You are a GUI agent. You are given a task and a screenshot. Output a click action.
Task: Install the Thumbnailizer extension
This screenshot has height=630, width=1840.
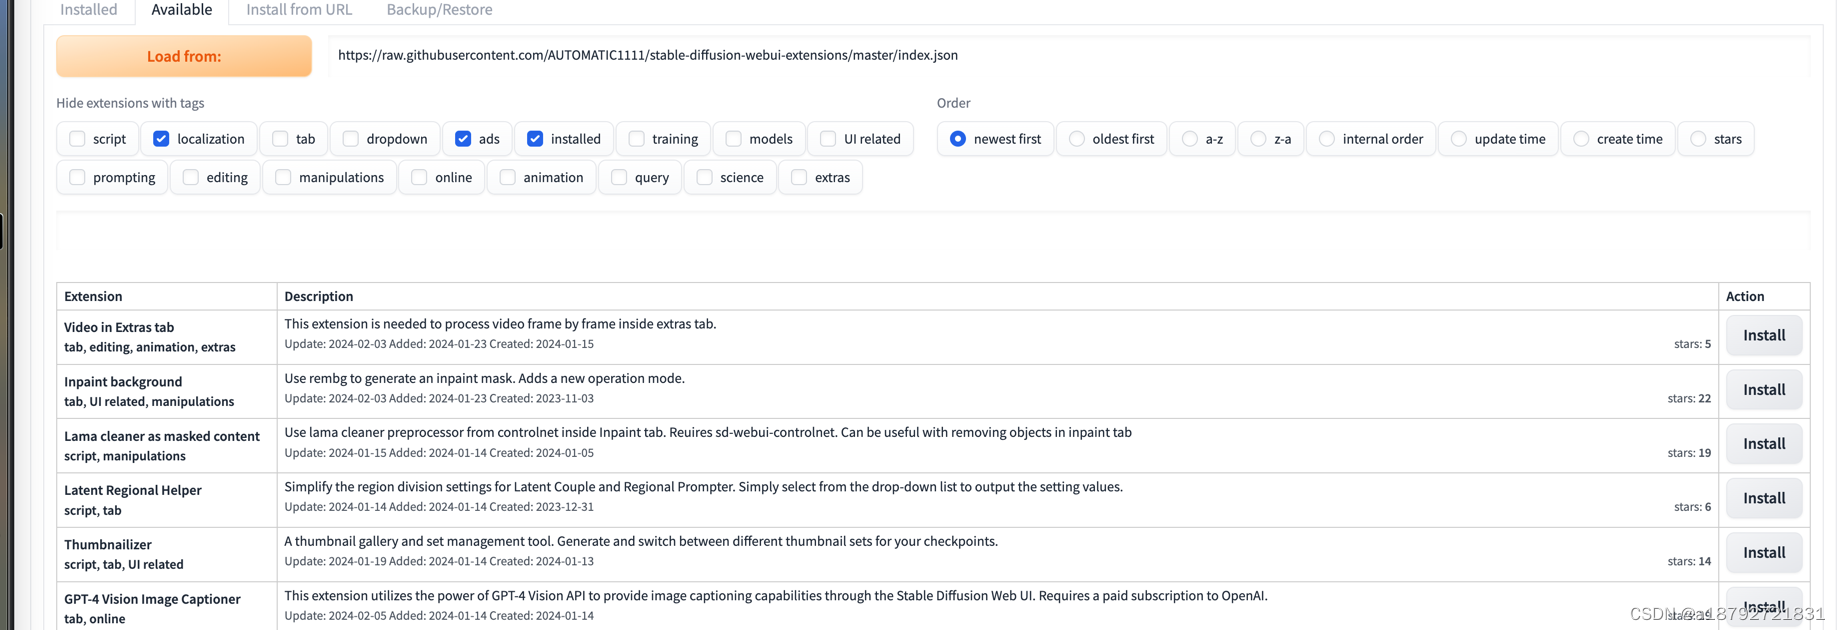tap(1764, 553)
